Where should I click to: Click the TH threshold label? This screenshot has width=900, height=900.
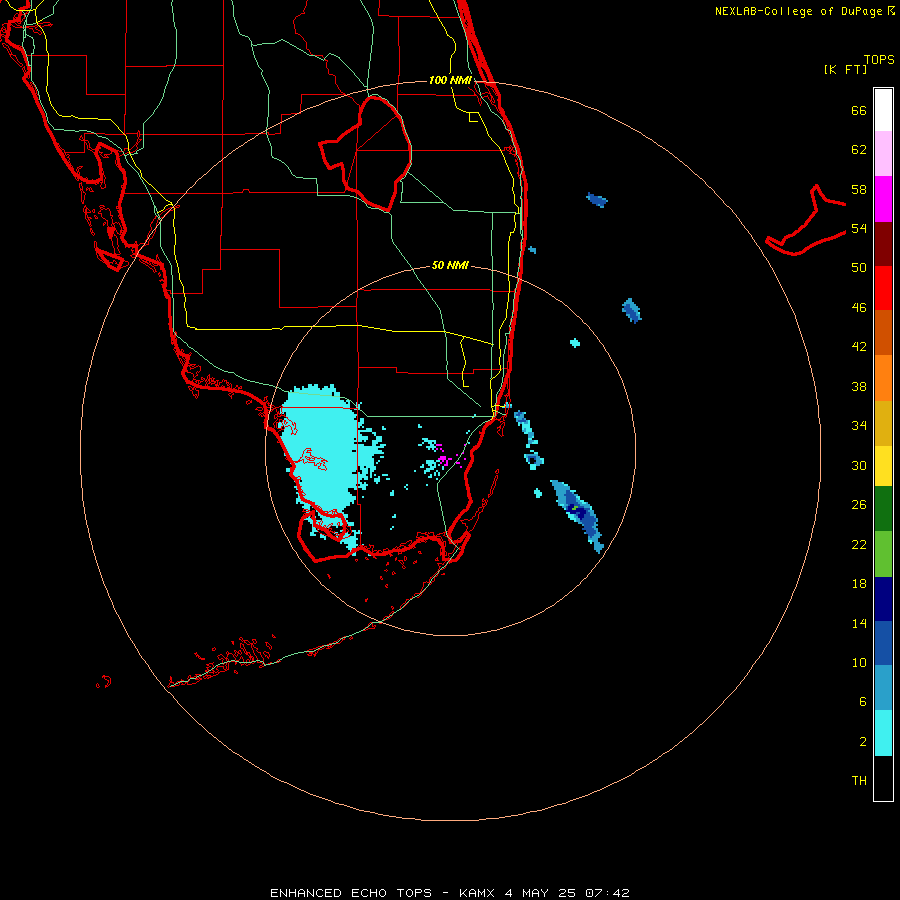coord(859,781)
